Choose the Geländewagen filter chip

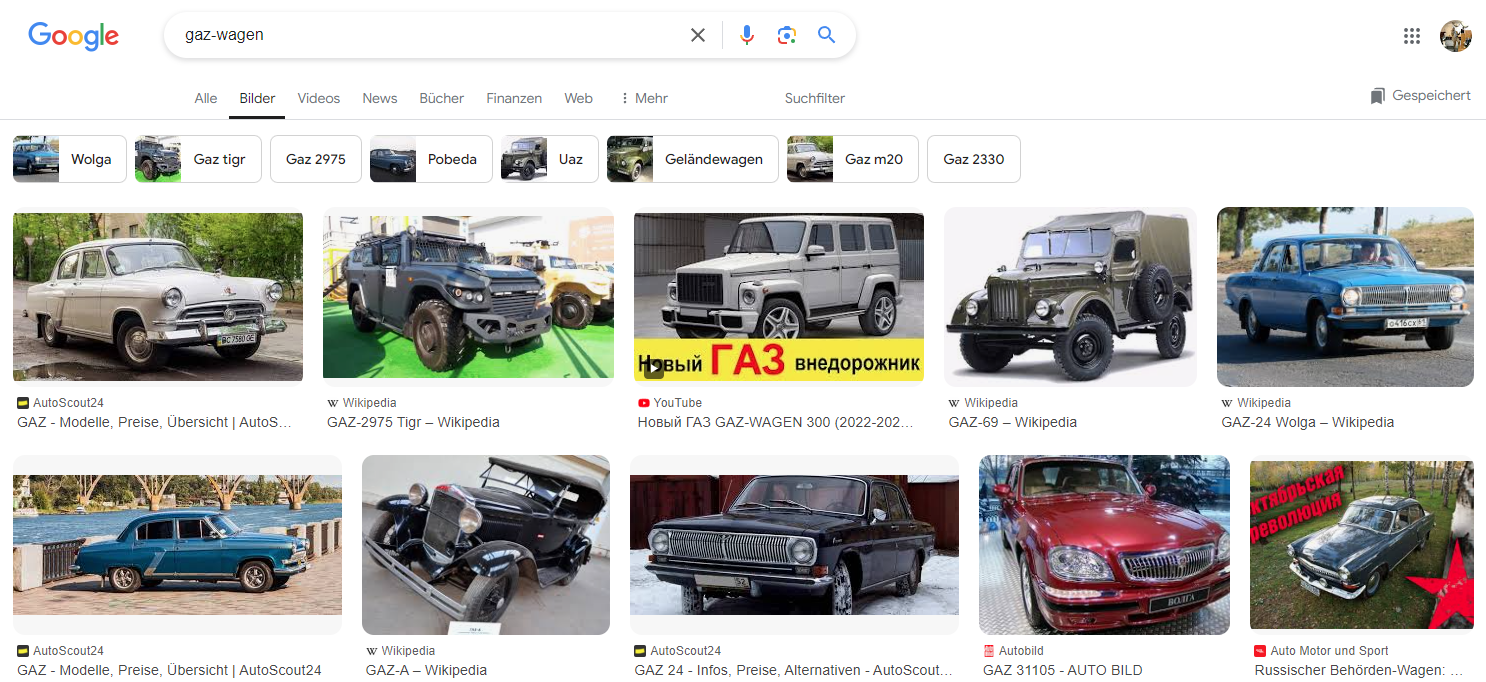[692, 159]
